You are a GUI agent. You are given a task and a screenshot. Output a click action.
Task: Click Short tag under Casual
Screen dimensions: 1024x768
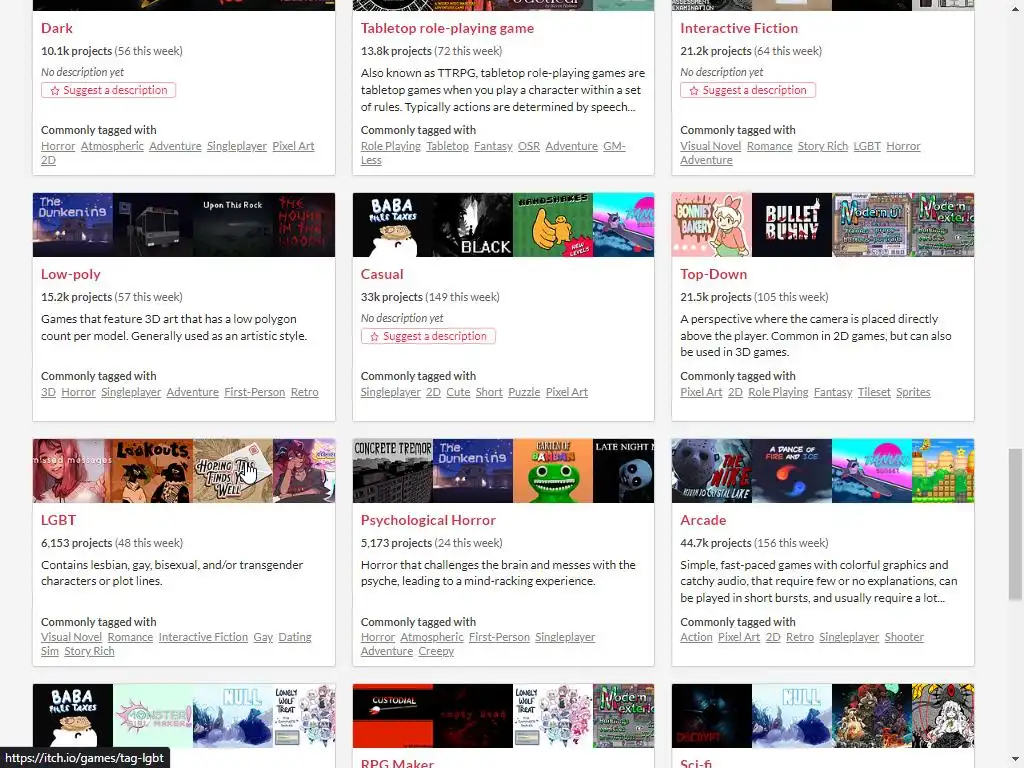click(489, 392)
